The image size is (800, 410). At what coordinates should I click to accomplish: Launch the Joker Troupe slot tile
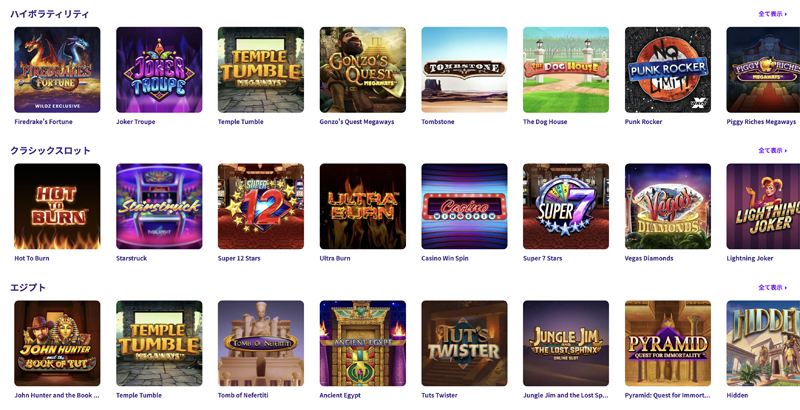tap(159, 70)
